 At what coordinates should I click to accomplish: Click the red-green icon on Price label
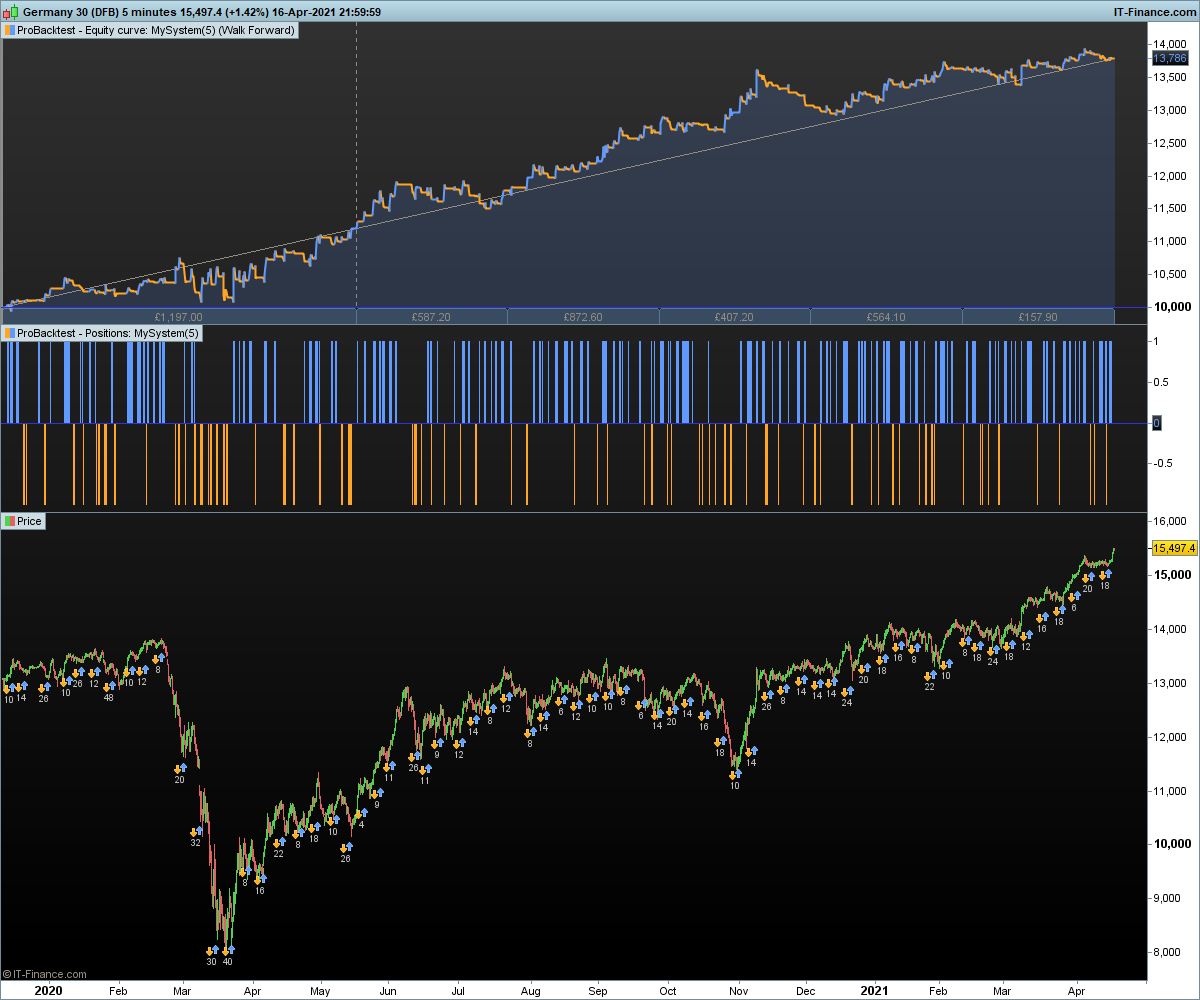pos(10,521)
